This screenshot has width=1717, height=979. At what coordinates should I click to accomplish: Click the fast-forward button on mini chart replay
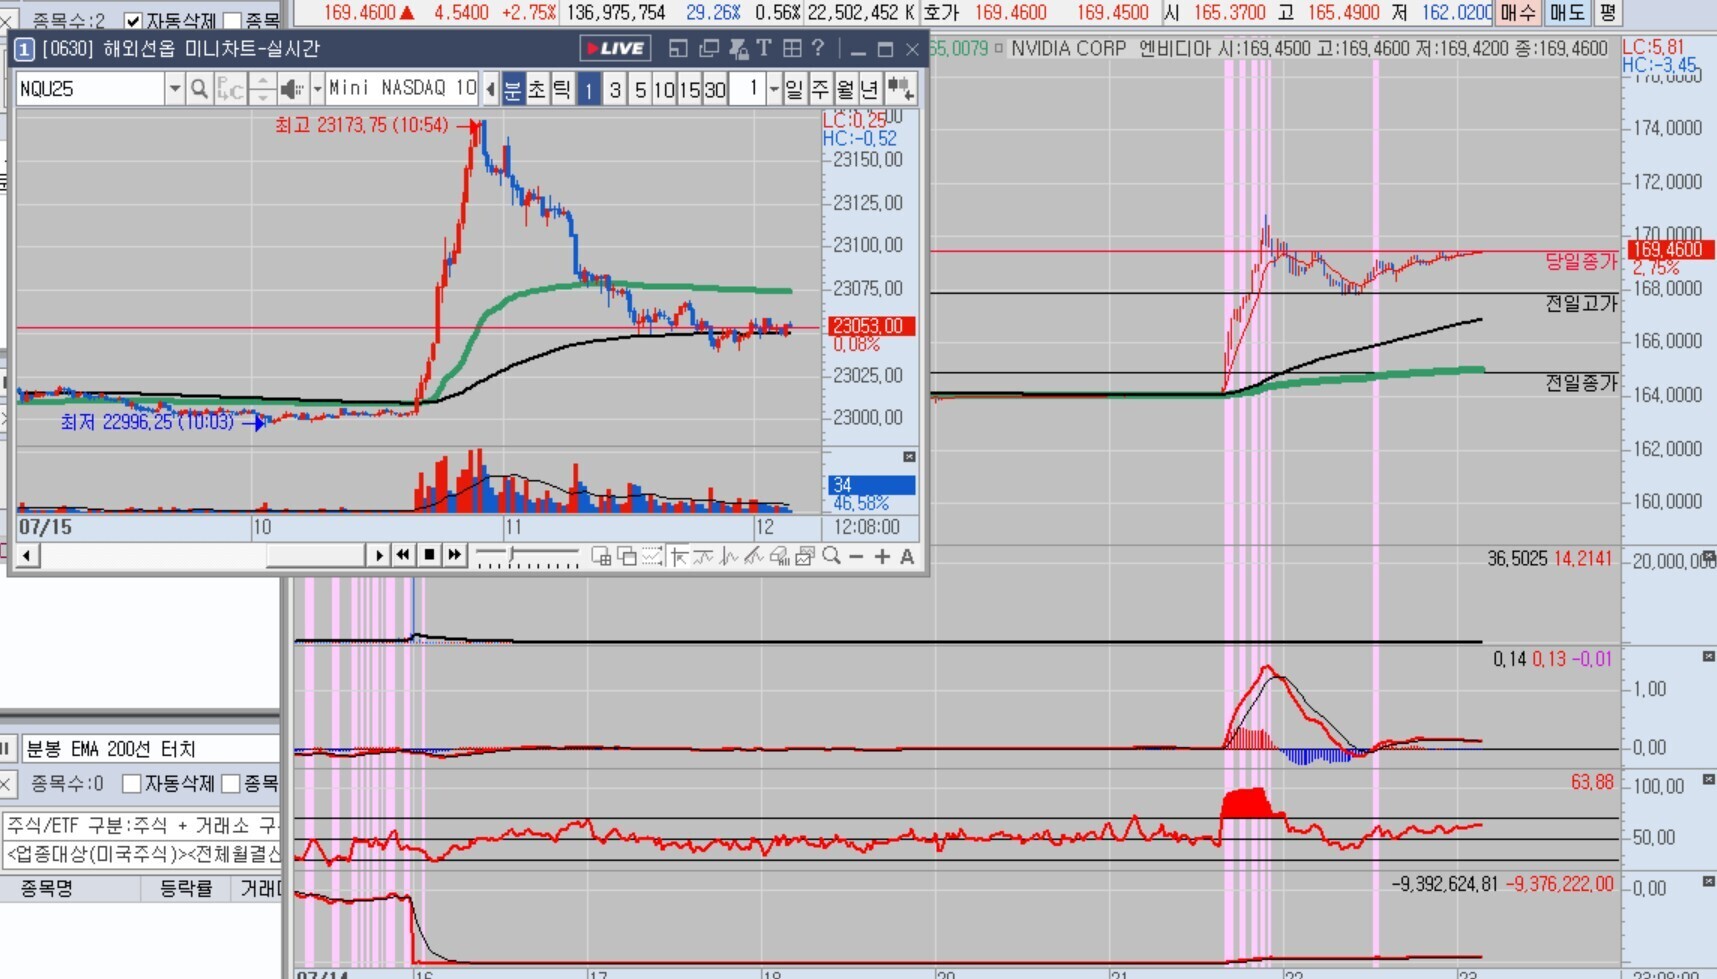(455, 555)
